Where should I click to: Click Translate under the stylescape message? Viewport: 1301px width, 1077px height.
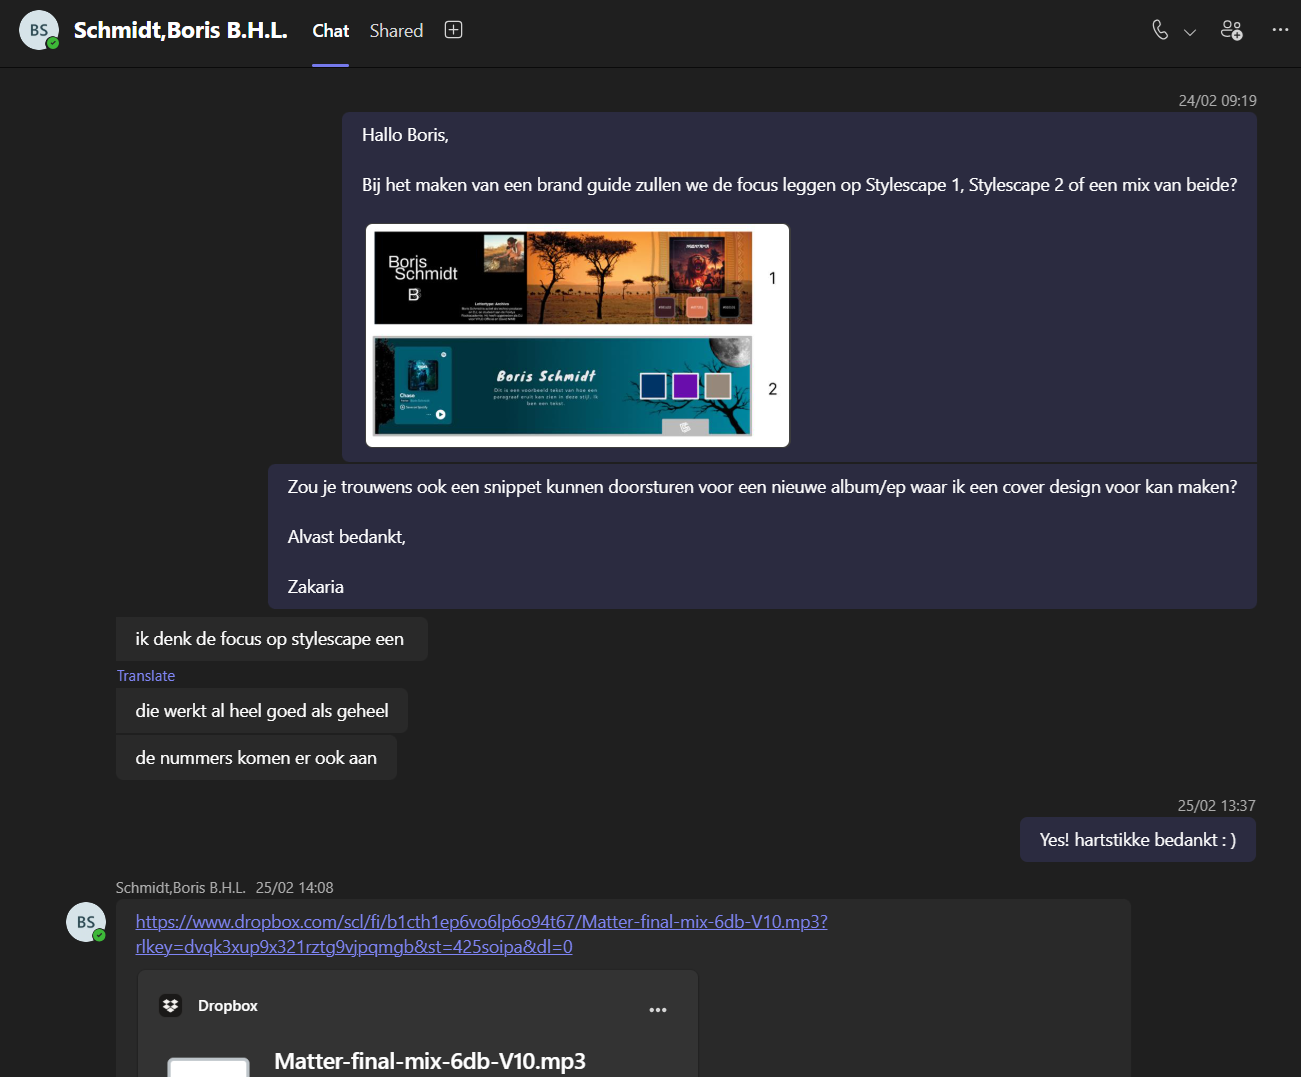[146, 676]
